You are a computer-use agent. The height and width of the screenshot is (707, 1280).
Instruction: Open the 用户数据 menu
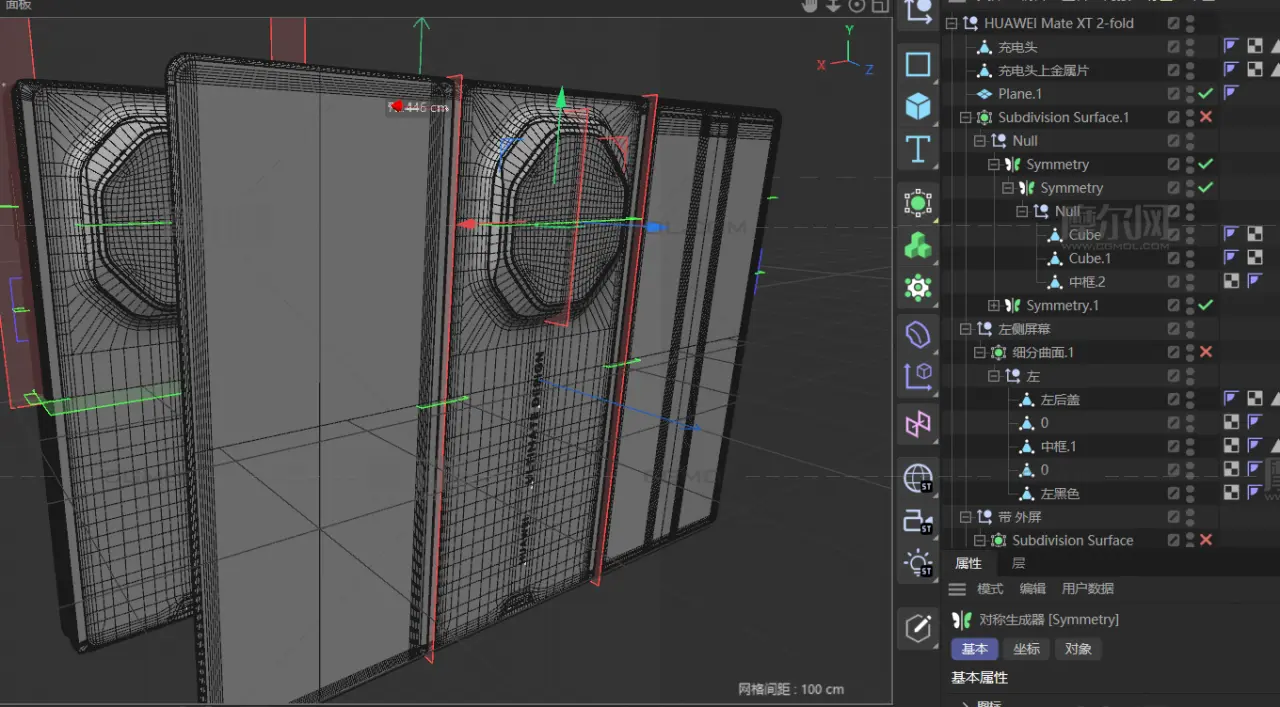[x=1088, y=589]
